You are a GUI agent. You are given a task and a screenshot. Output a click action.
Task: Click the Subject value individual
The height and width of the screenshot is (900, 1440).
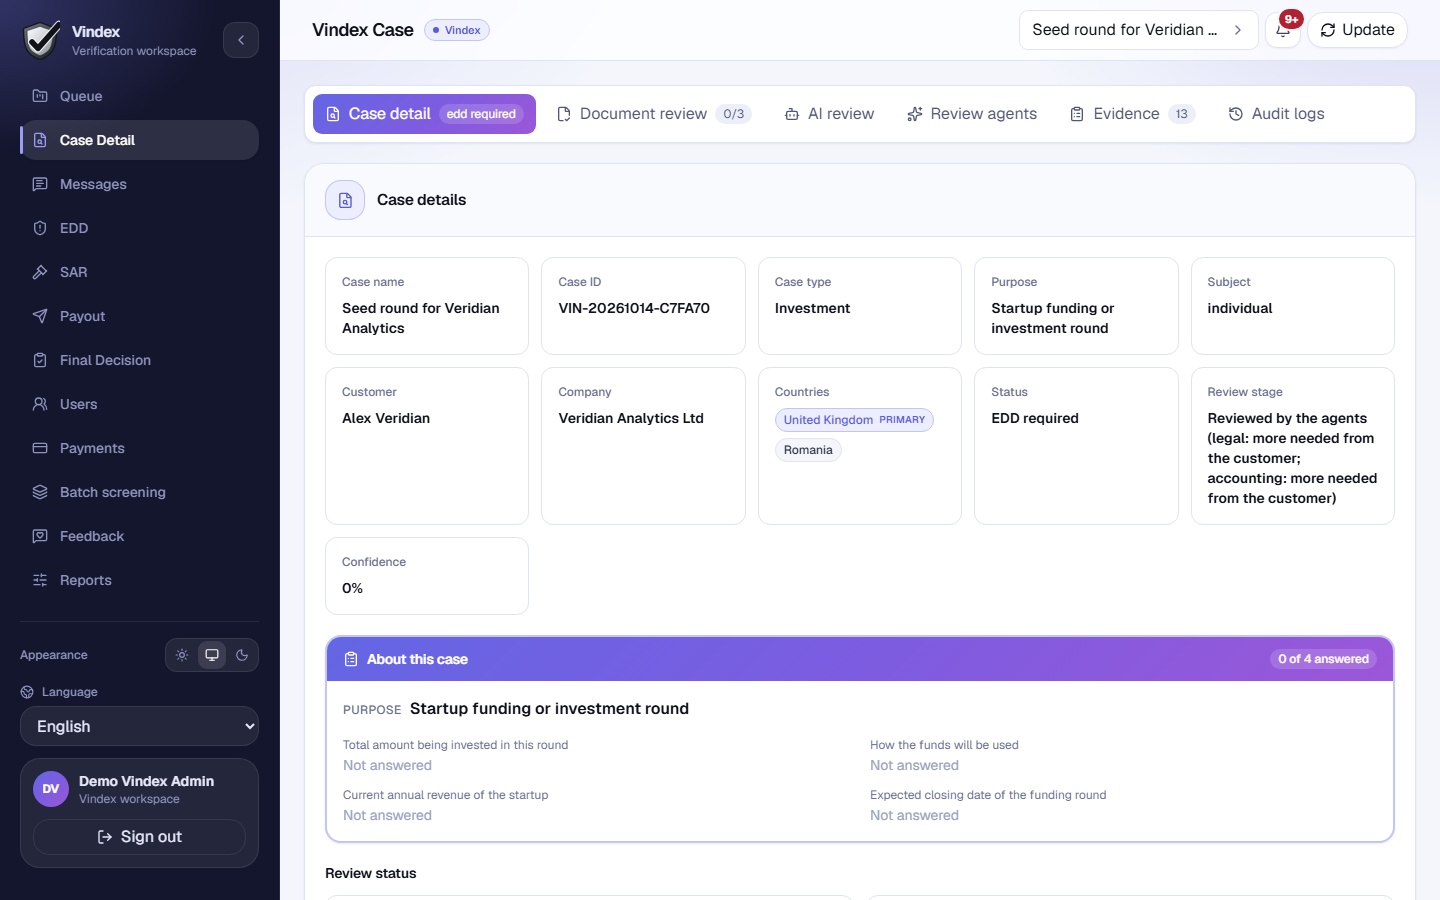point(1240,308)
